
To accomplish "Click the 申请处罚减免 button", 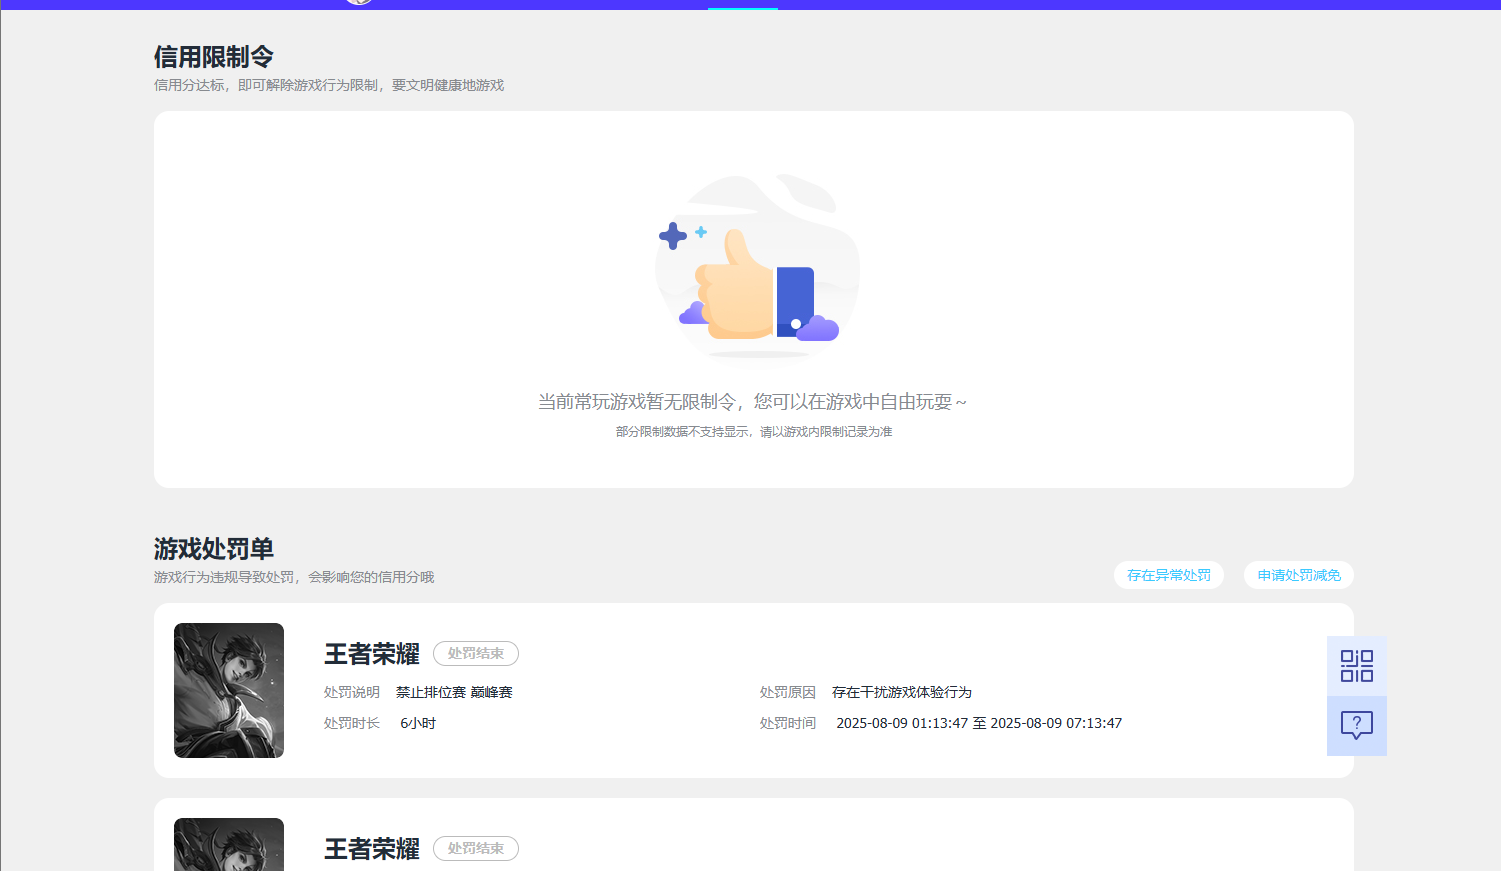I will [1298, 575].
